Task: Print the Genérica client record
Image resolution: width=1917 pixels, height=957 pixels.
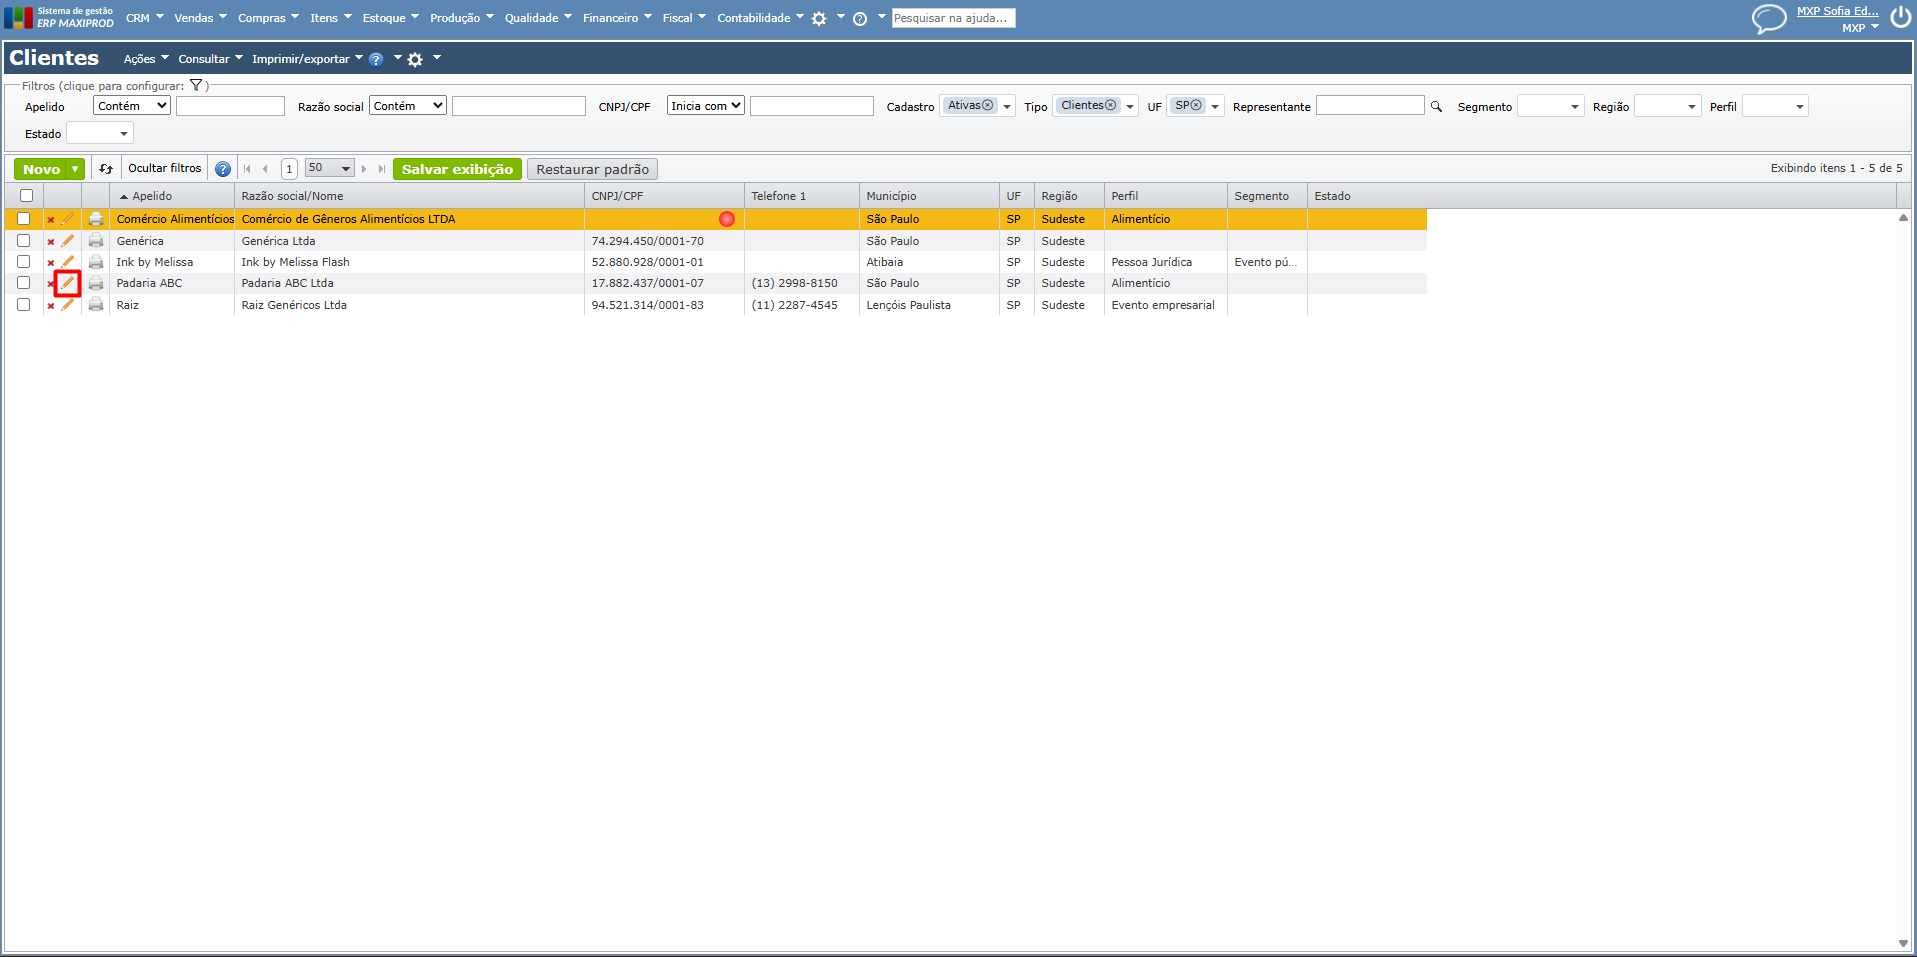Action: point(96,241)
